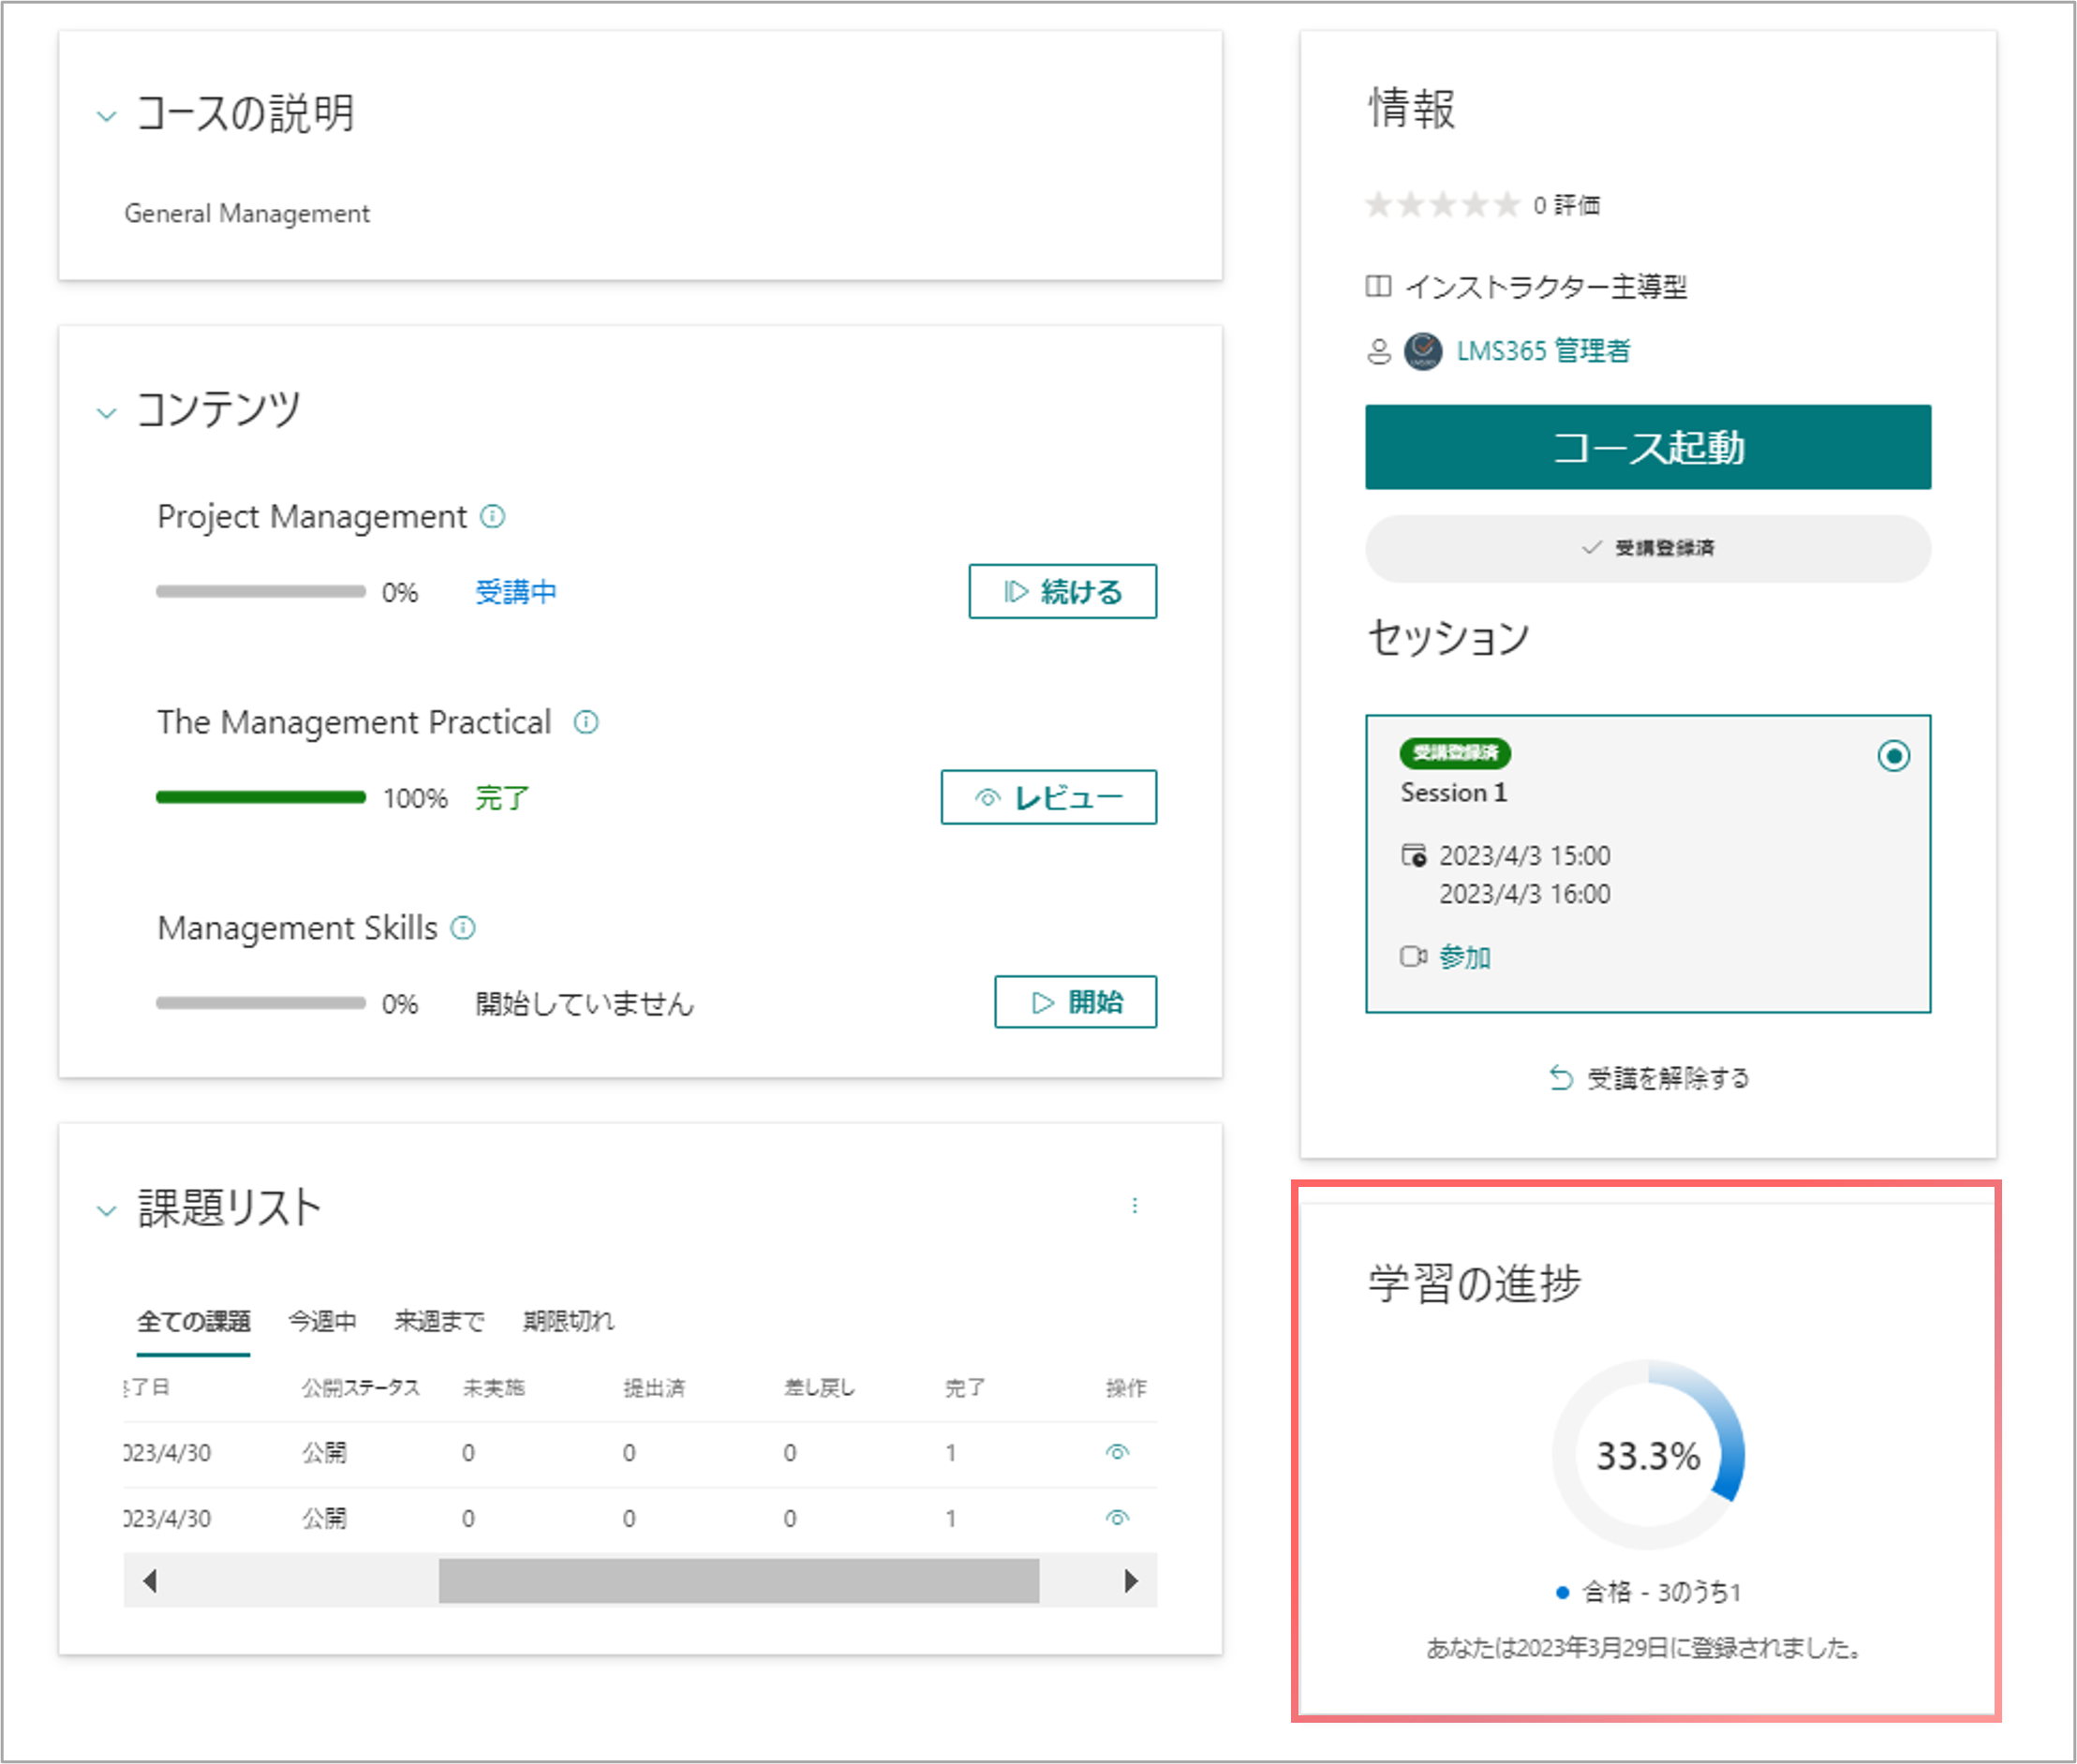Click the eye icon in first assignment row
2077x1764 pixels.
pos(1117,1452)
